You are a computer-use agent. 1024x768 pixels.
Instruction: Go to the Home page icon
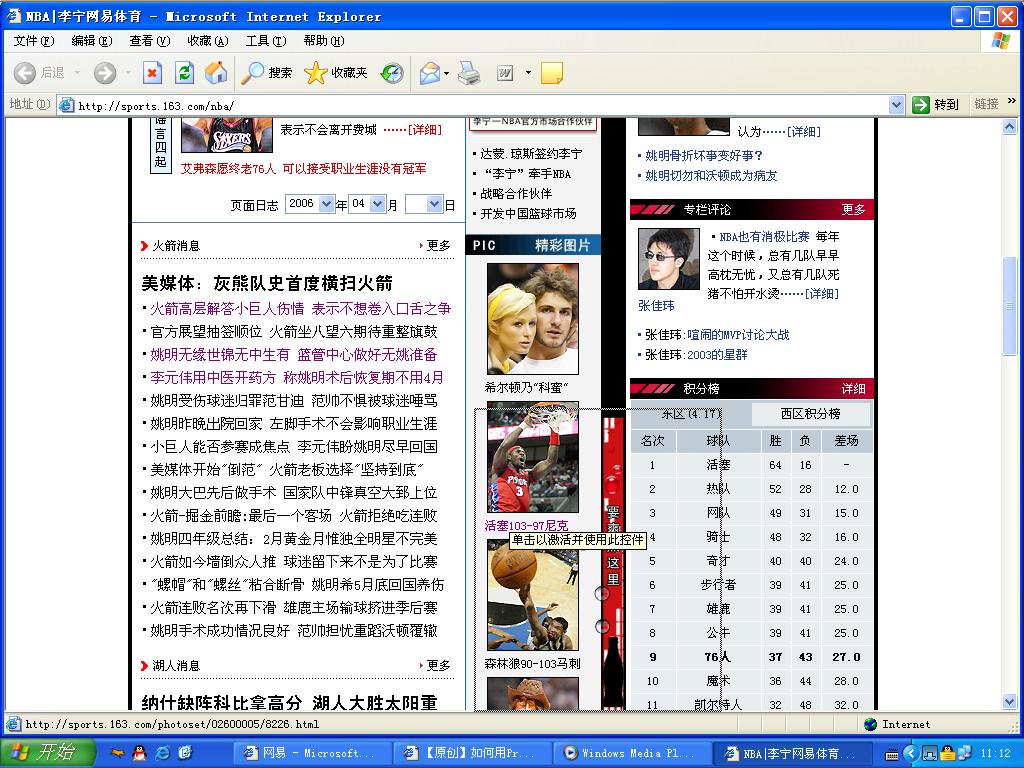tap(216, 72)
